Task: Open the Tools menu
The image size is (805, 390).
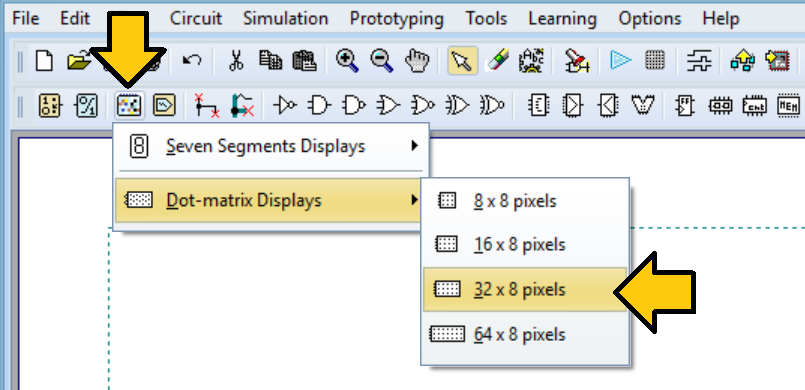Action: pyautogui.click(x=486, y=18)
